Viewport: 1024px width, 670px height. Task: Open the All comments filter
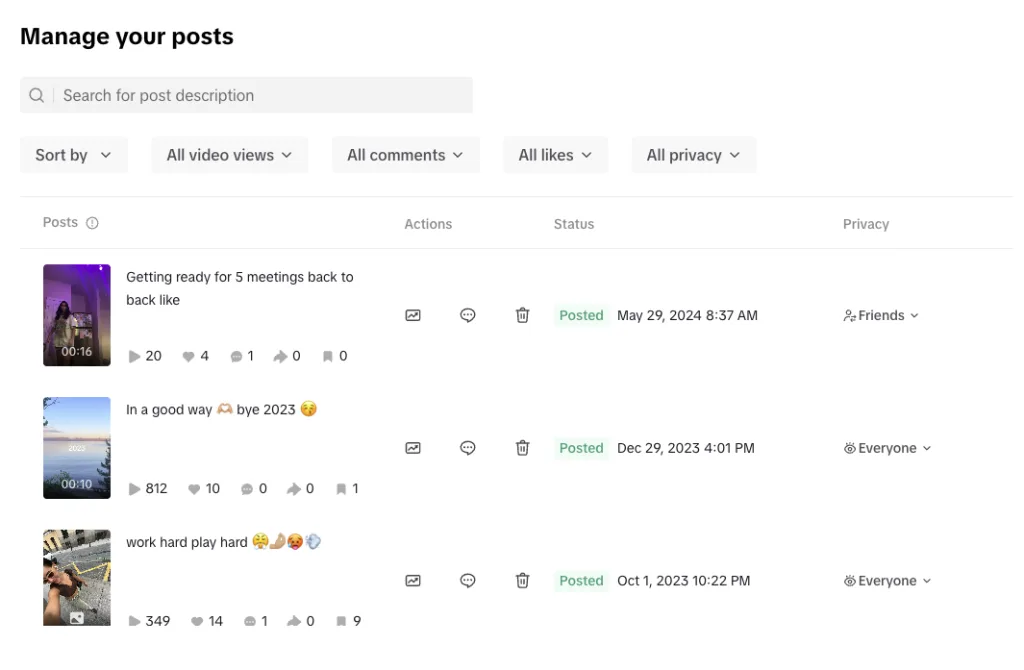click(x=406, y=155)
